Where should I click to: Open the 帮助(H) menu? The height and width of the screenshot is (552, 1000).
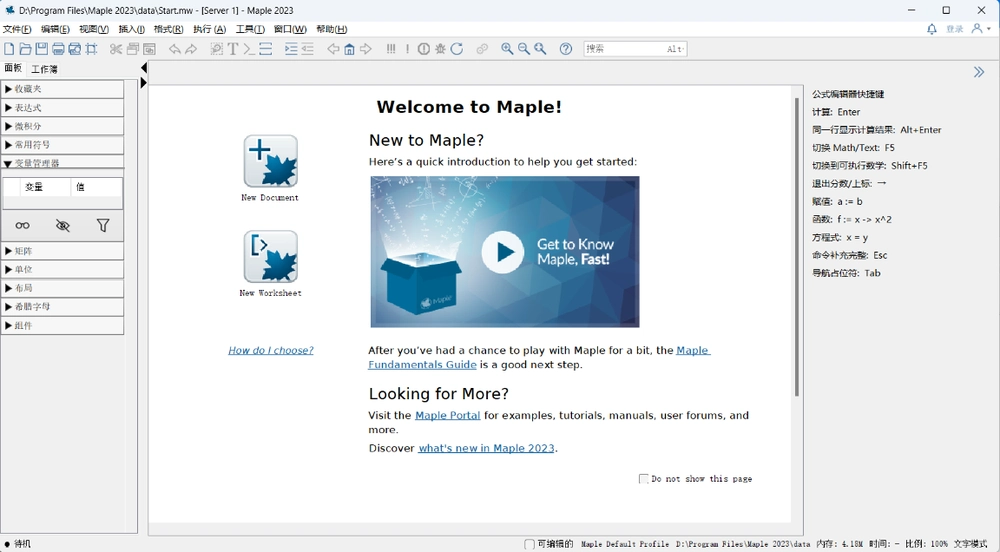pos(332,29)
